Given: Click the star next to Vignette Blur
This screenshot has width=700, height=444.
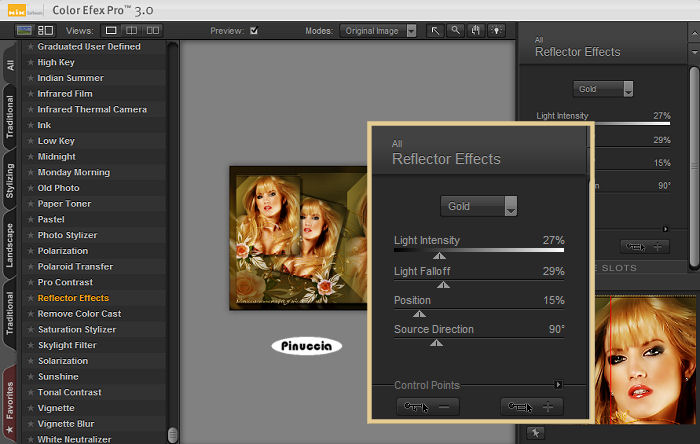Looking at the screenshot, I should [30, 423].
